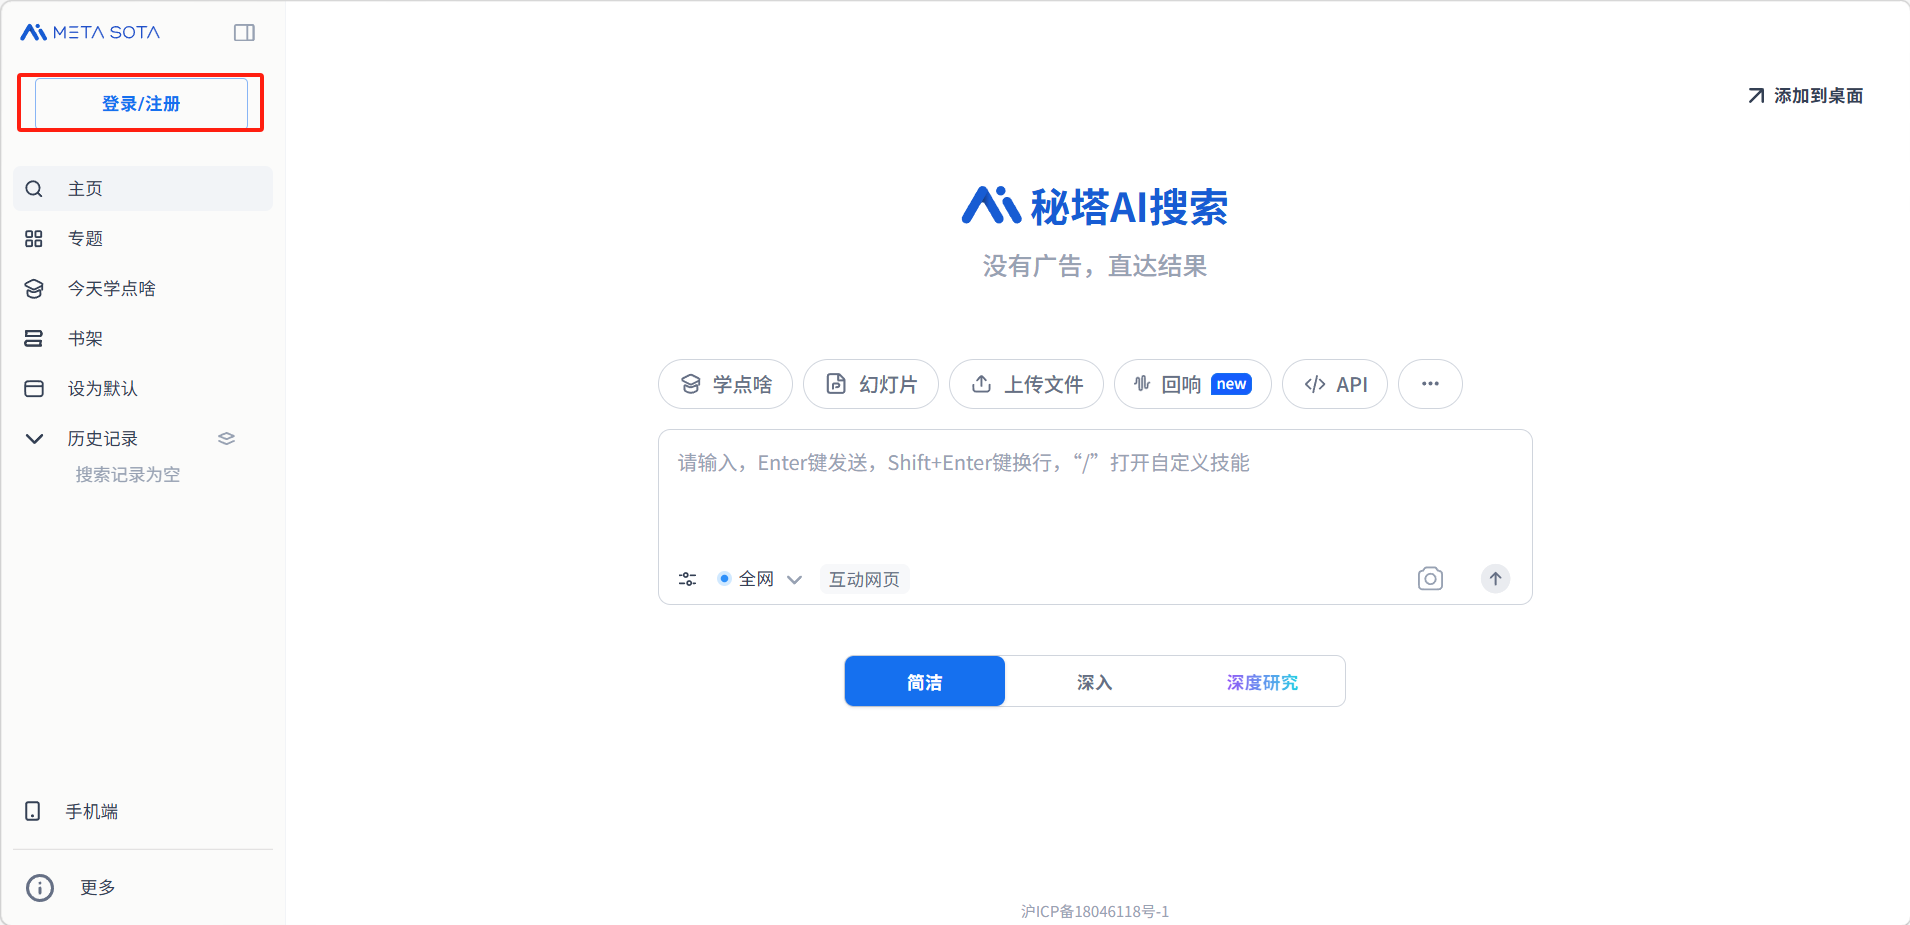Go to 专题 in sidebar
The width and height of the screenshot is (1910, 925).
pyautogui.click(x=86, y=239)
